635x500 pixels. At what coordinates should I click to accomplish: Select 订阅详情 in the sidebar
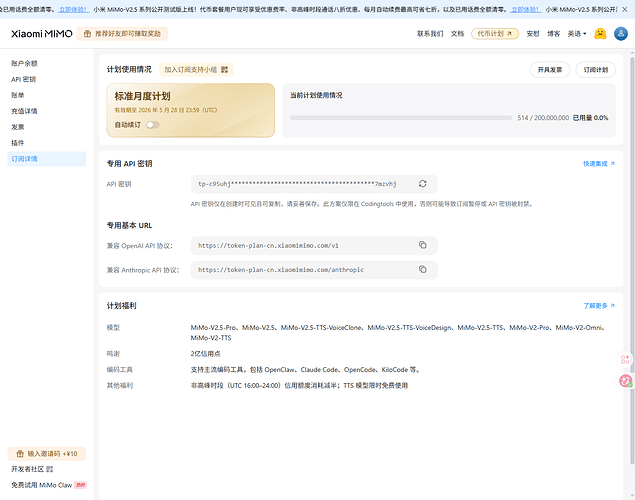47,159
